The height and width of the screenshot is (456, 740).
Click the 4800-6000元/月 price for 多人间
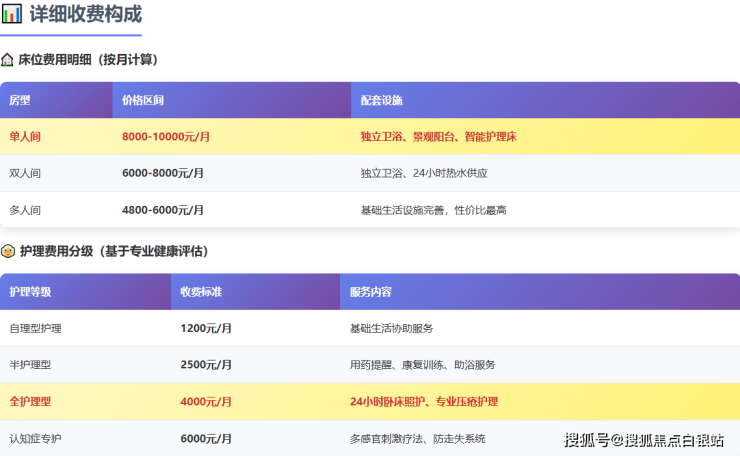point(163,210)
